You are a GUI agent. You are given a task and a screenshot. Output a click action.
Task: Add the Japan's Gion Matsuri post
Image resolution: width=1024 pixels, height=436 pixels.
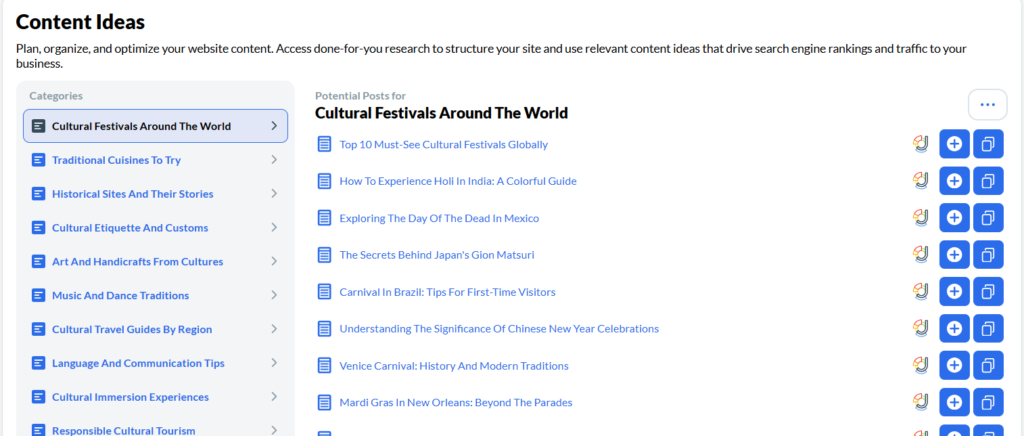(x=954, y=255)
